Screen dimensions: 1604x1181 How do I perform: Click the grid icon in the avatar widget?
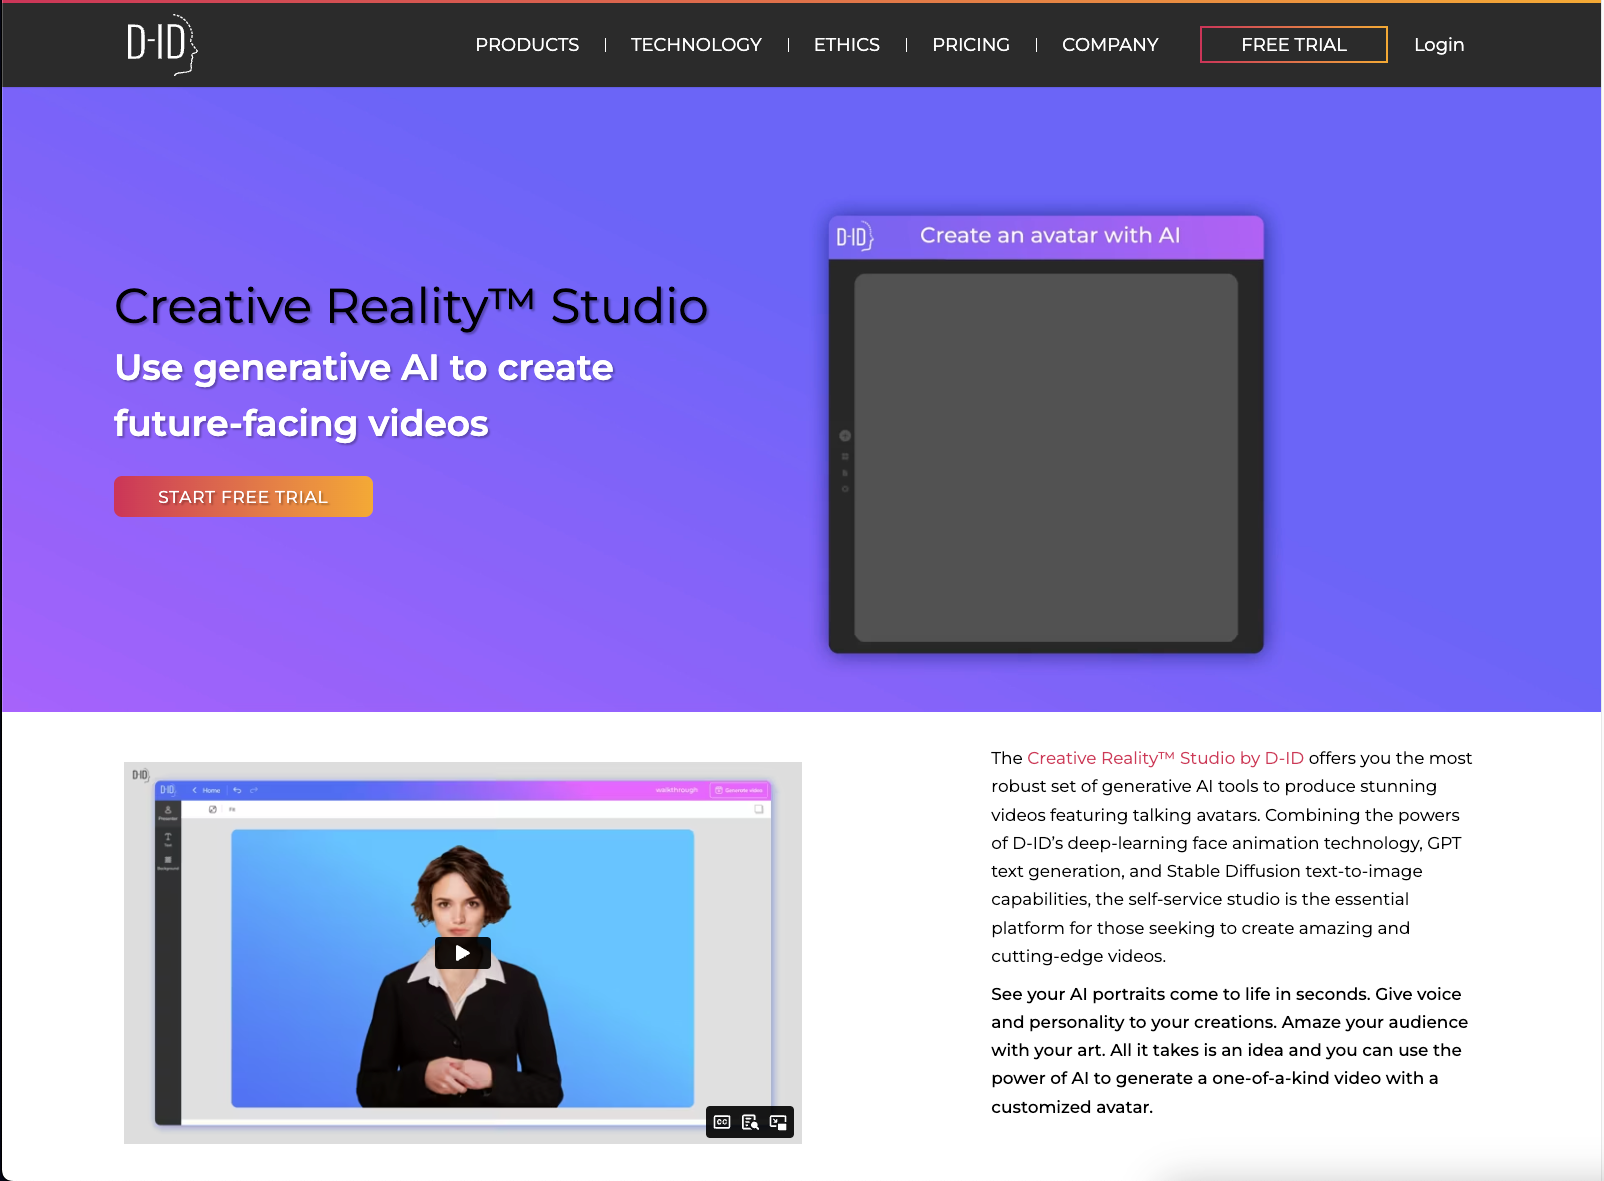(x=845, y=456)
